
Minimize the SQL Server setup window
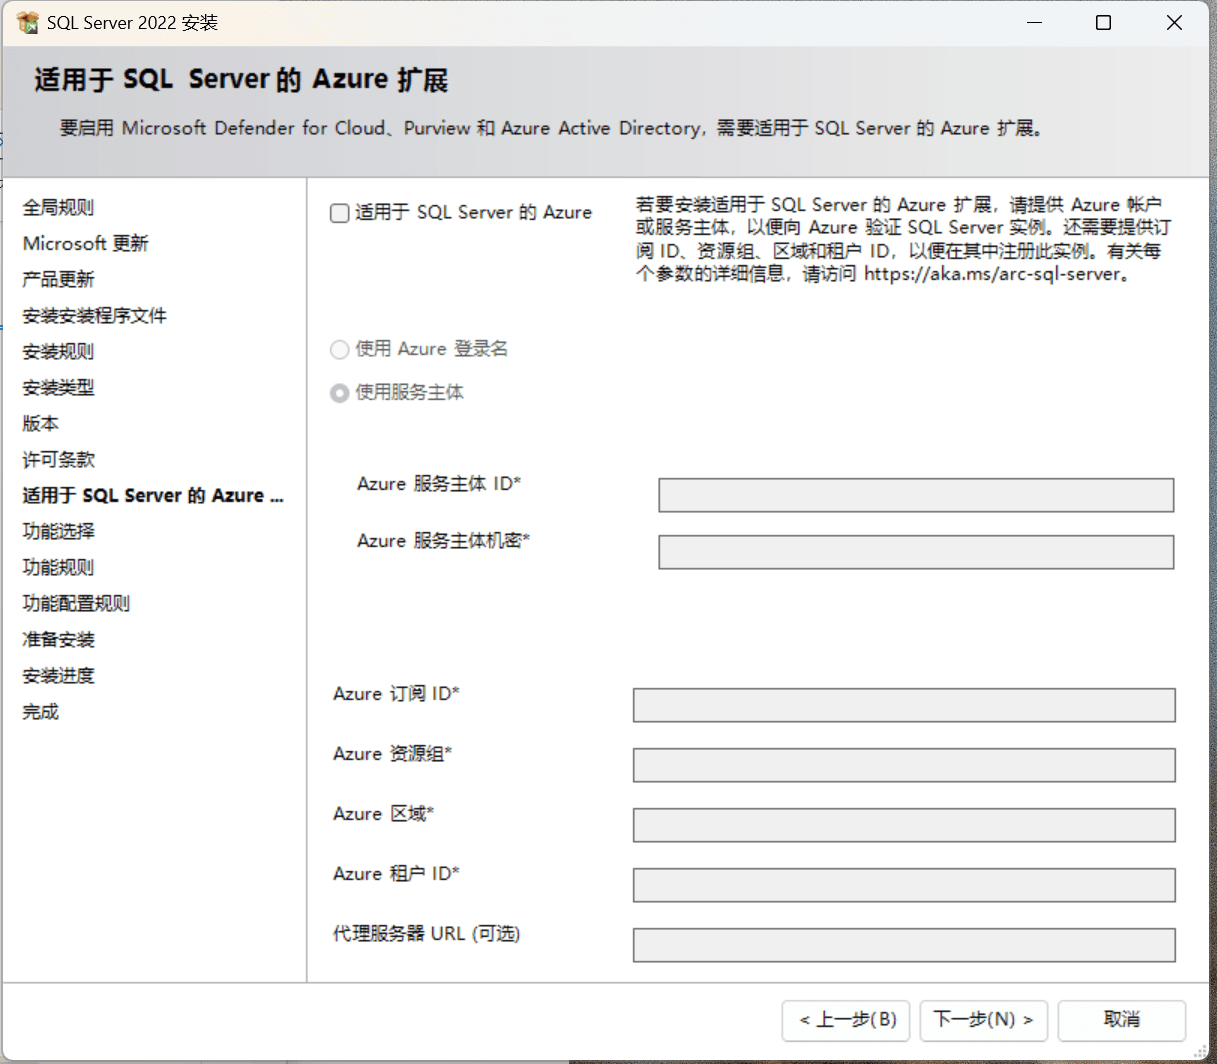click(x=1035, y=23)
